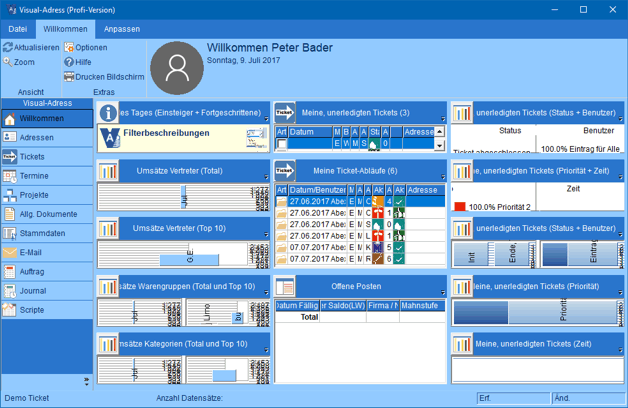Image resolution: width=628 pixels, height=408 pixels.
Task: Open the Allg. Dokumente icon
Action: point(9,214)
